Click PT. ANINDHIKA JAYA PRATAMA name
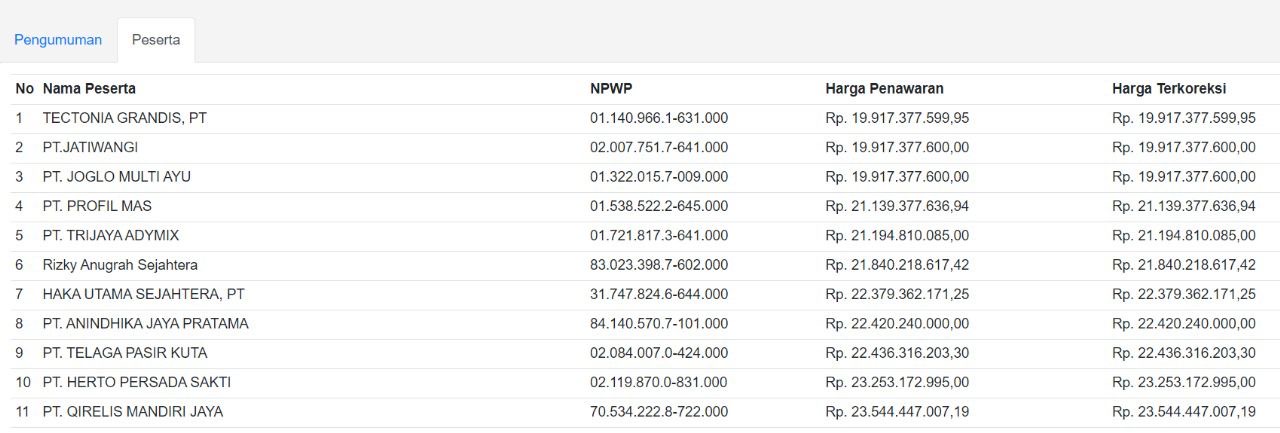The width and height of the screenshot is (1280, 433). (145, 323)
